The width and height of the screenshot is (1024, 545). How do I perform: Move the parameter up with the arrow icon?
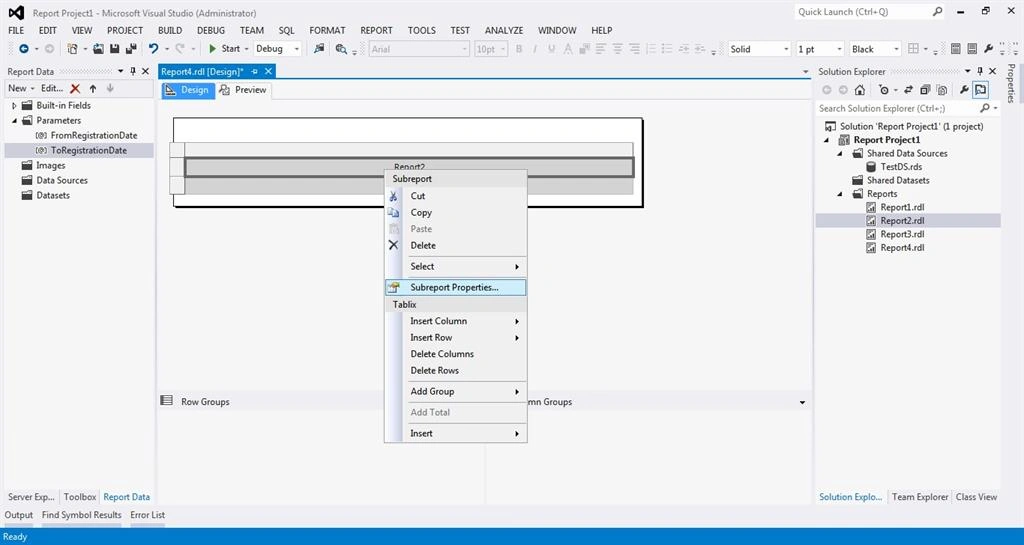coord(93,89)
